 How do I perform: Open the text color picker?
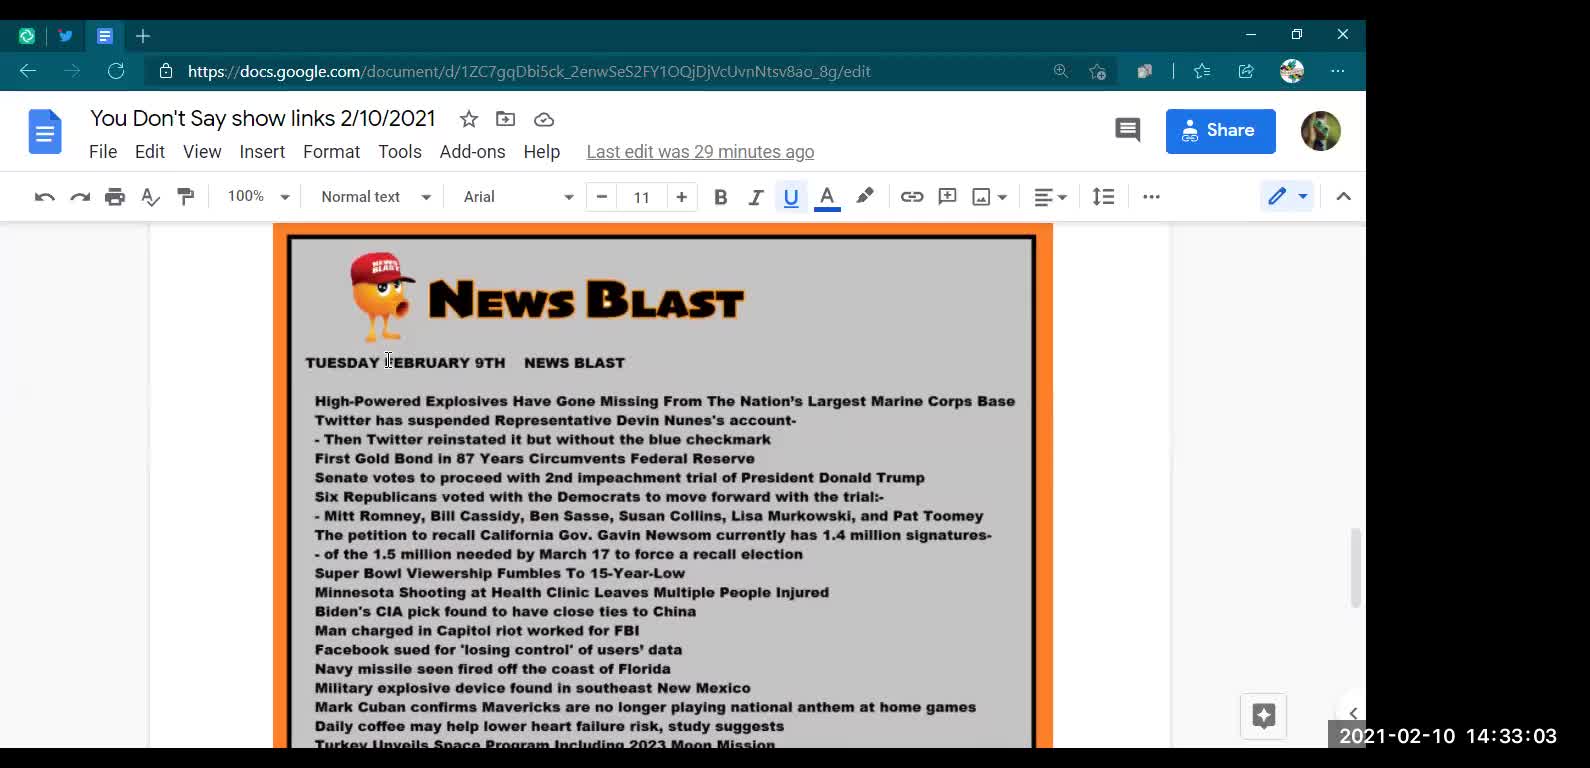[x=827, y=197]
